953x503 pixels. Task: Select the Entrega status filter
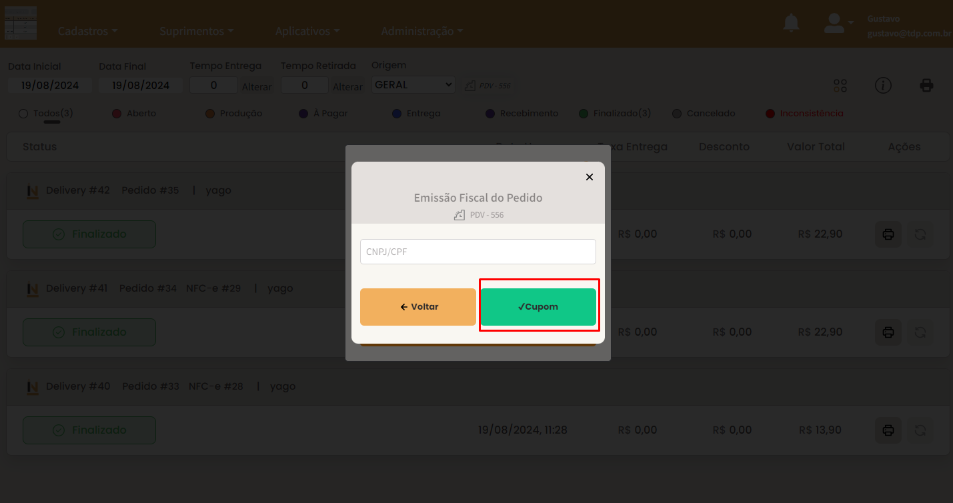pos(416,114)
